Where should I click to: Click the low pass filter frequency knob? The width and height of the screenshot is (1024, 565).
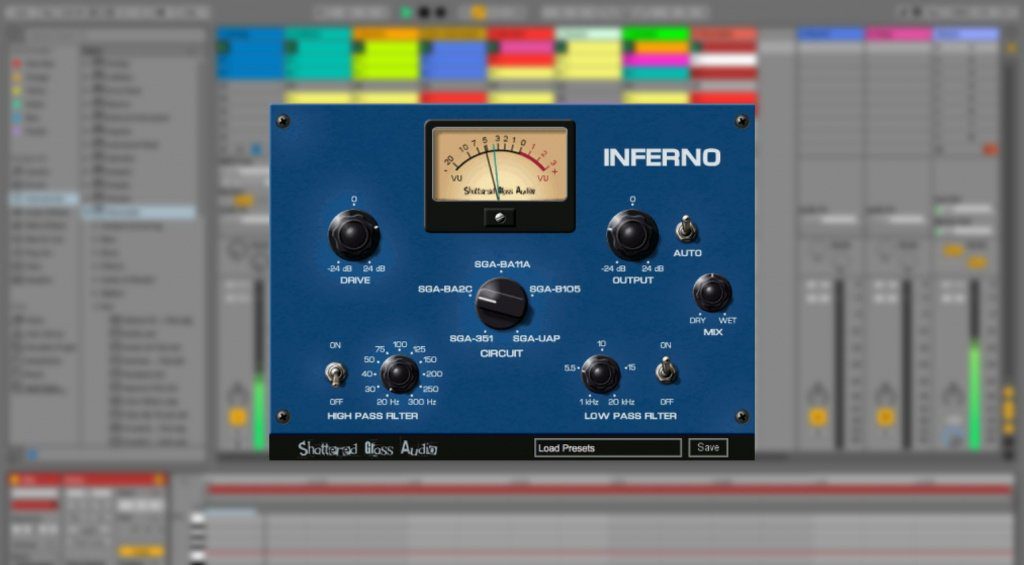click(x=600, y=374)
